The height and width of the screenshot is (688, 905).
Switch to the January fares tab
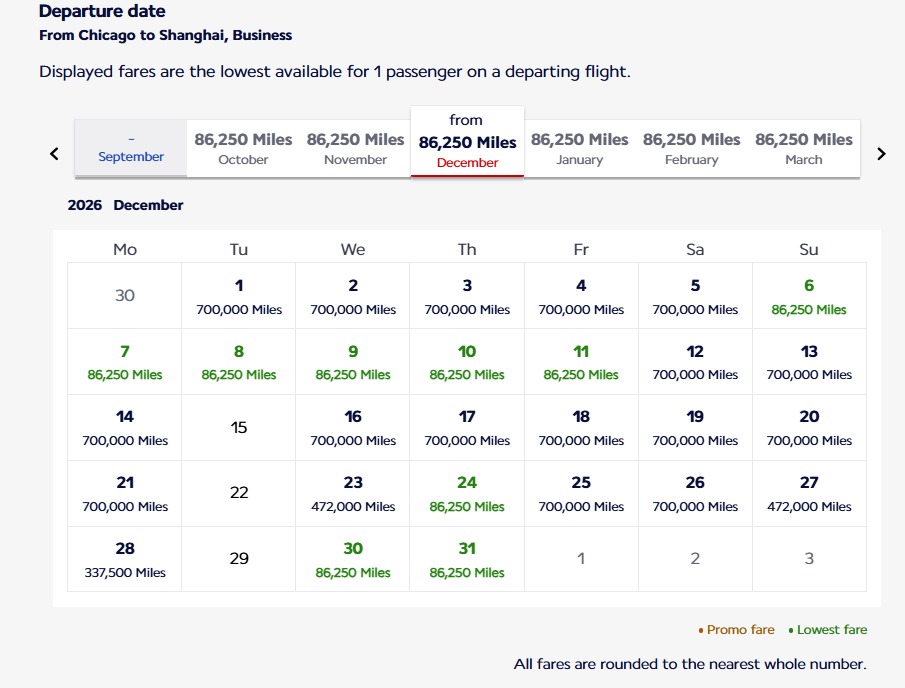[x=579, y=148]
